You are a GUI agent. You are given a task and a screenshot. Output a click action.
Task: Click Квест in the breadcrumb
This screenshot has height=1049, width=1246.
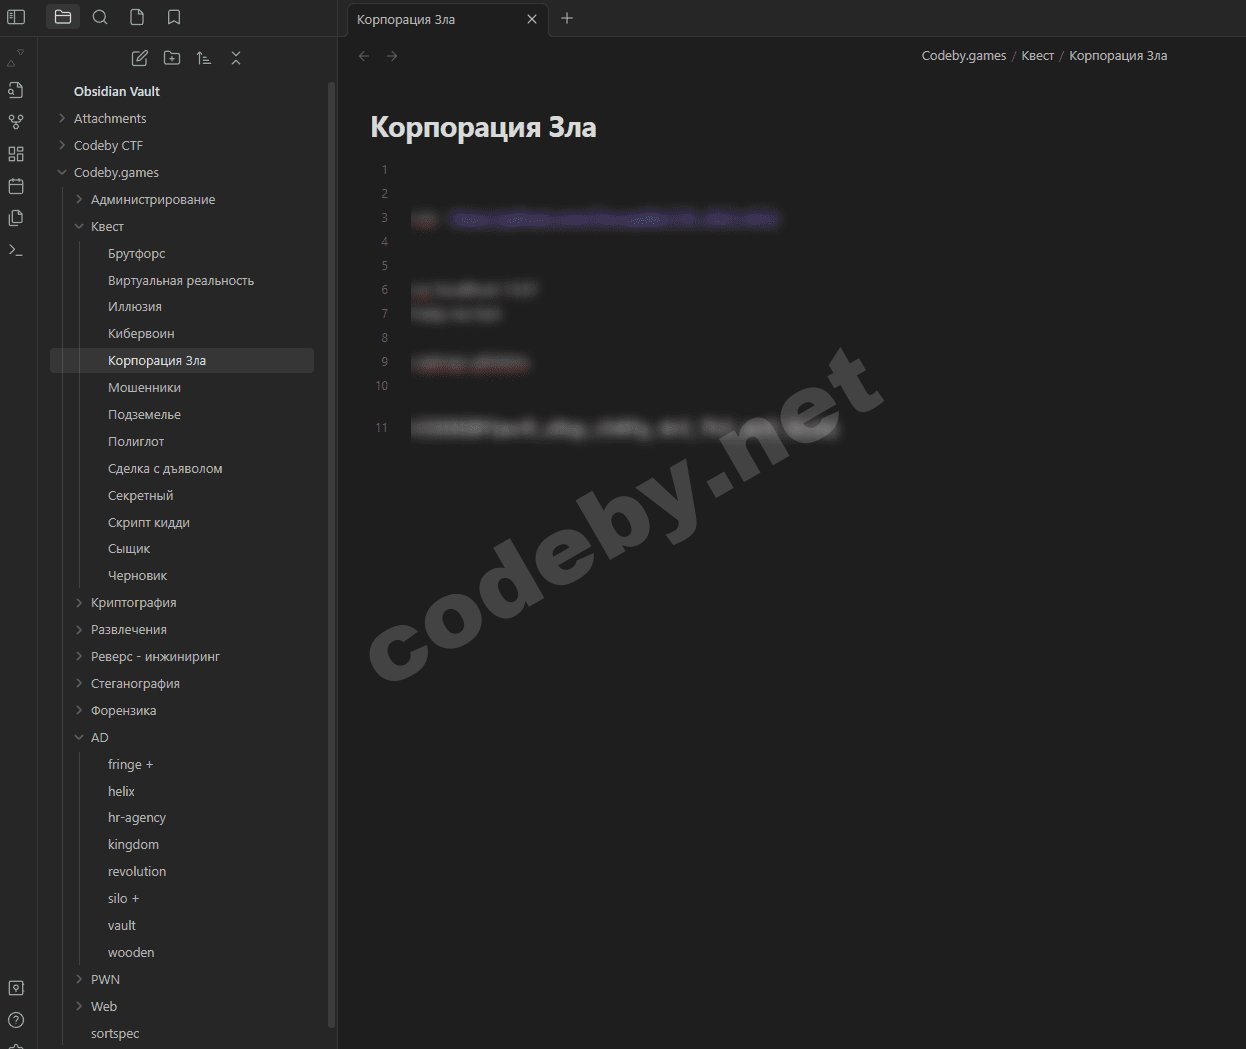(1037, 56)
